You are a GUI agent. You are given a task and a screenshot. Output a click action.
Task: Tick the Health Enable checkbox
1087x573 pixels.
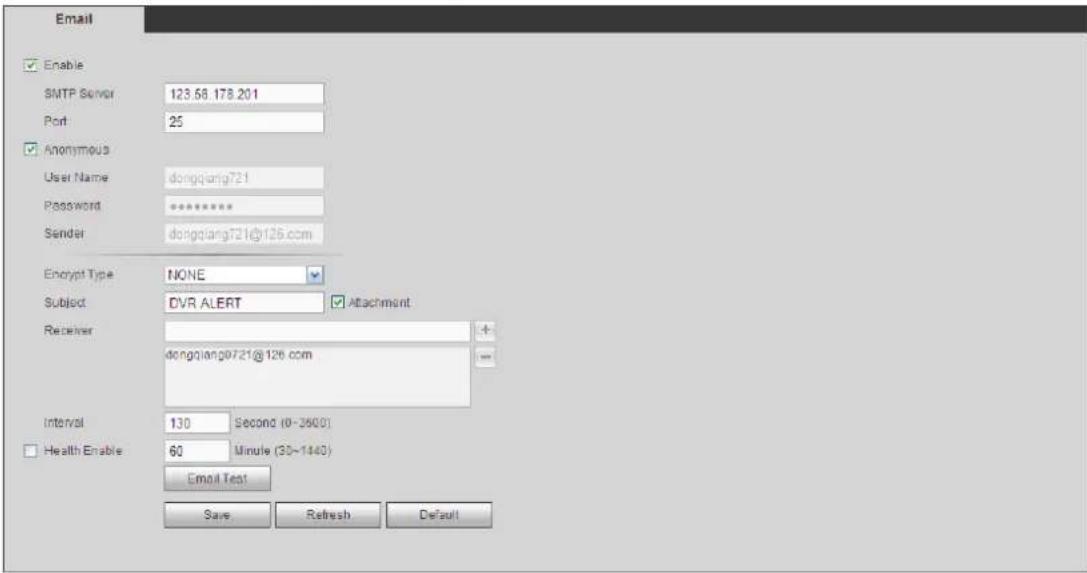click(31, 451)
